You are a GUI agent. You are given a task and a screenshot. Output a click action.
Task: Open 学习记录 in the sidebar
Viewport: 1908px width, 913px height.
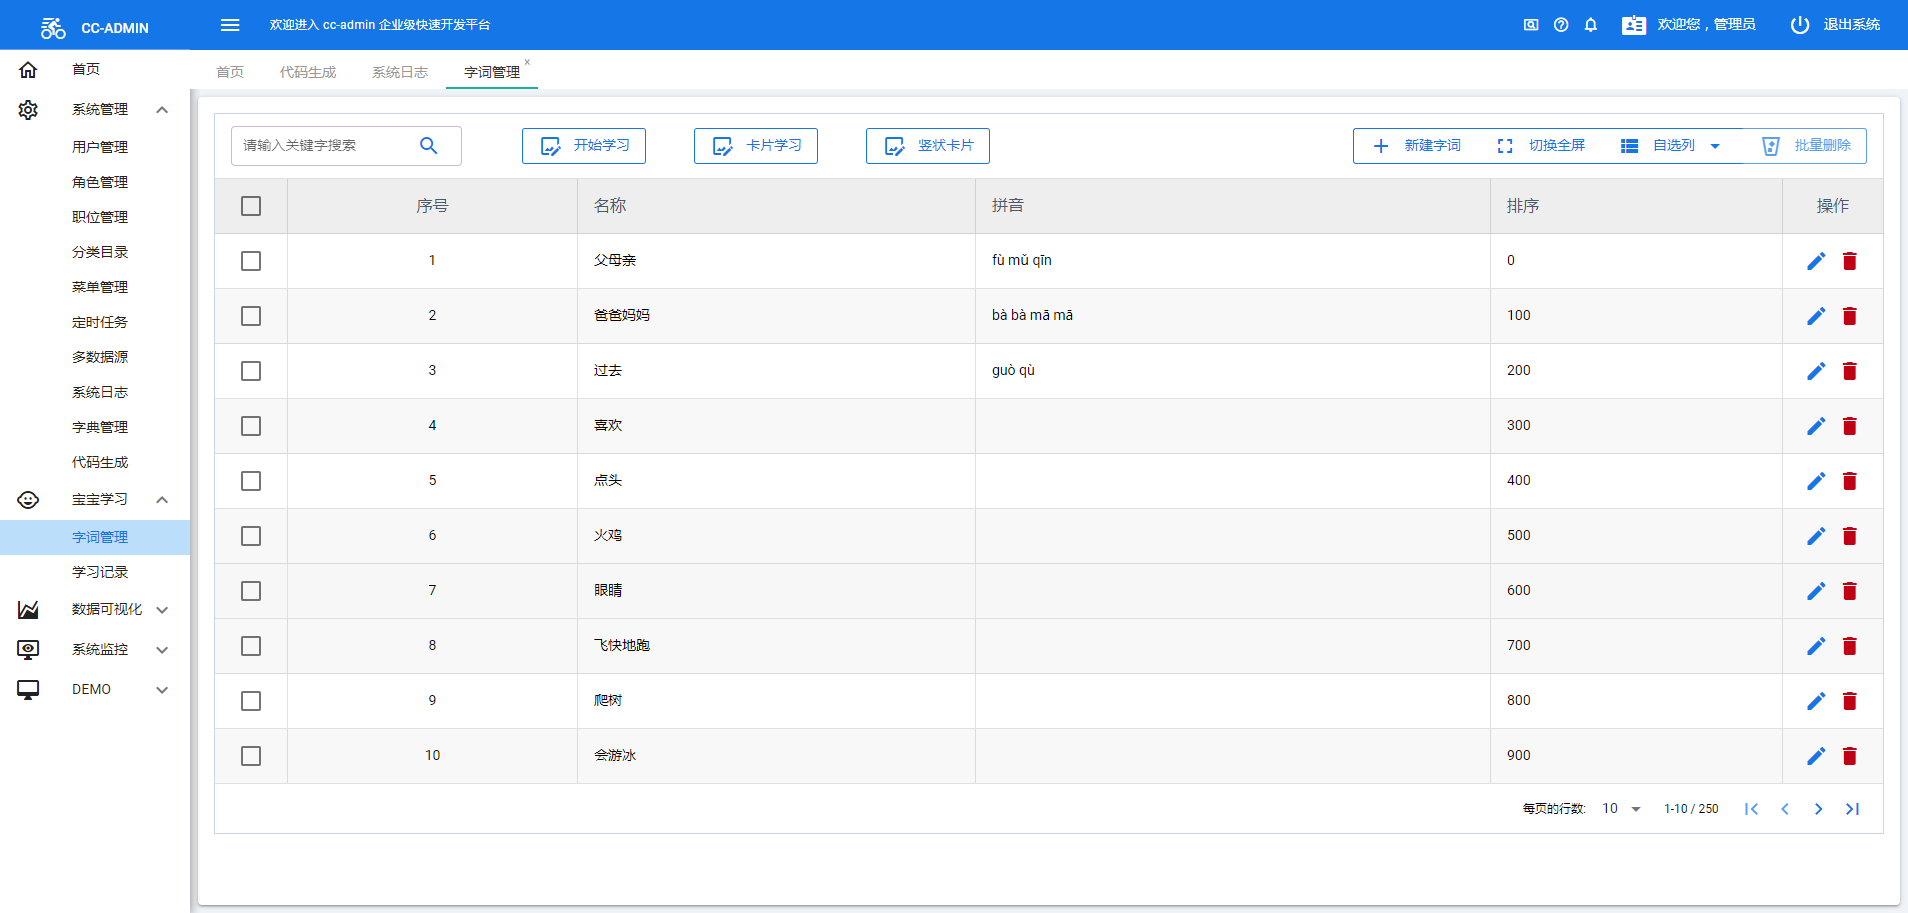[100, 572]
